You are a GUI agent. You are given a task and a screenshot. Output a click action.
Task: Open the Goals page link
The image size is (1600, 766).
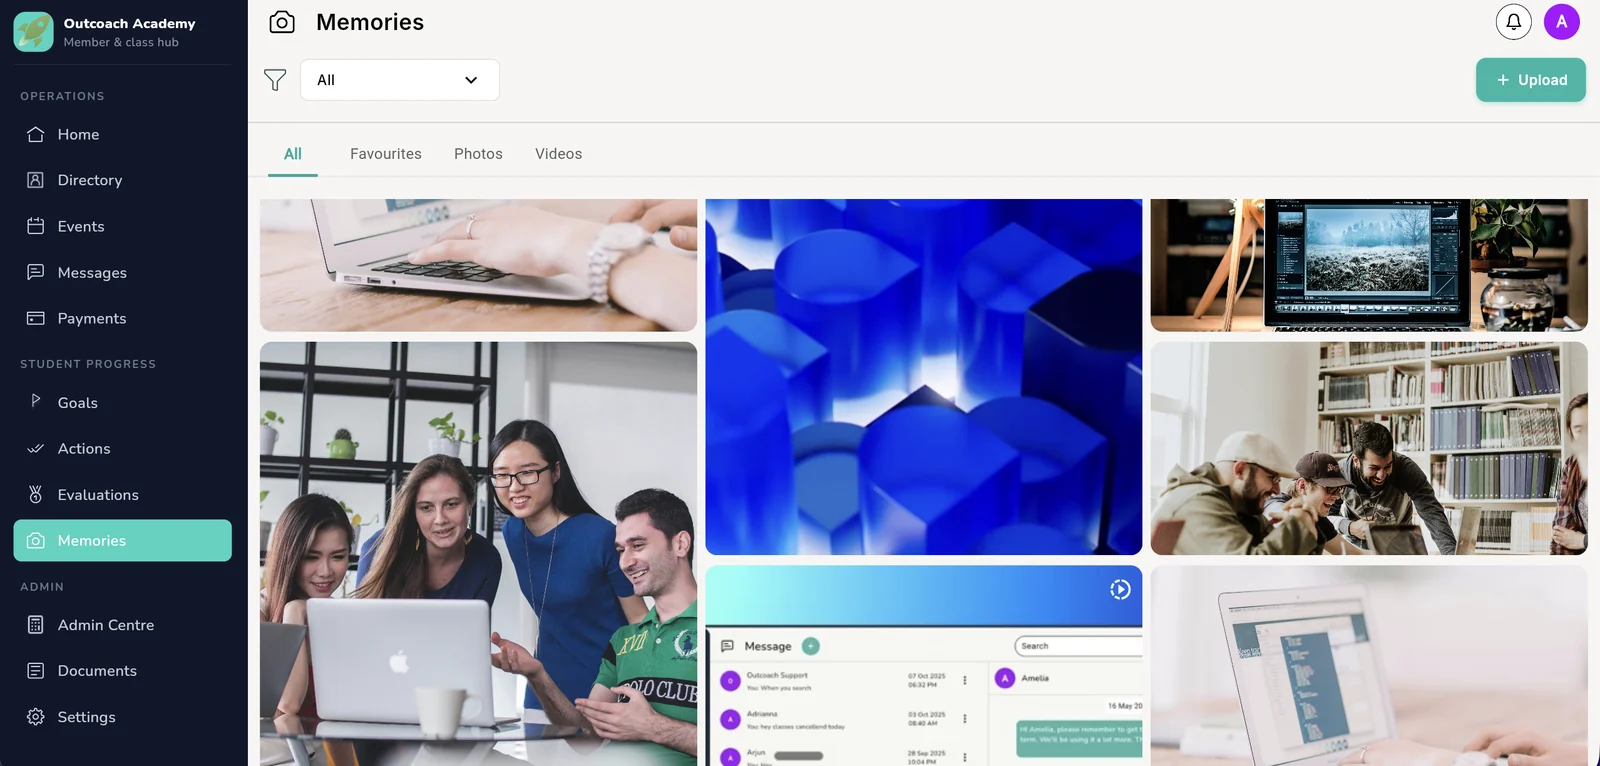tap(123, 402)
